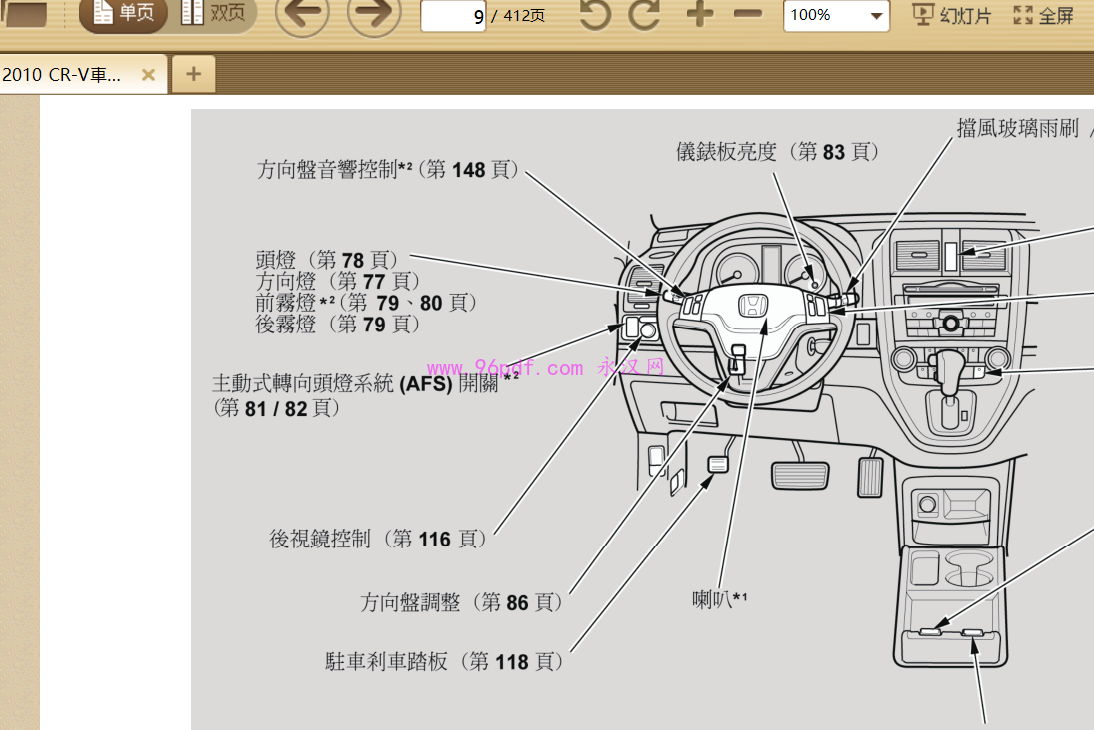Click the www.96pdf.com watermark link
The width and height of the screenshot is (1094, 730).
[x=505, y=368]
